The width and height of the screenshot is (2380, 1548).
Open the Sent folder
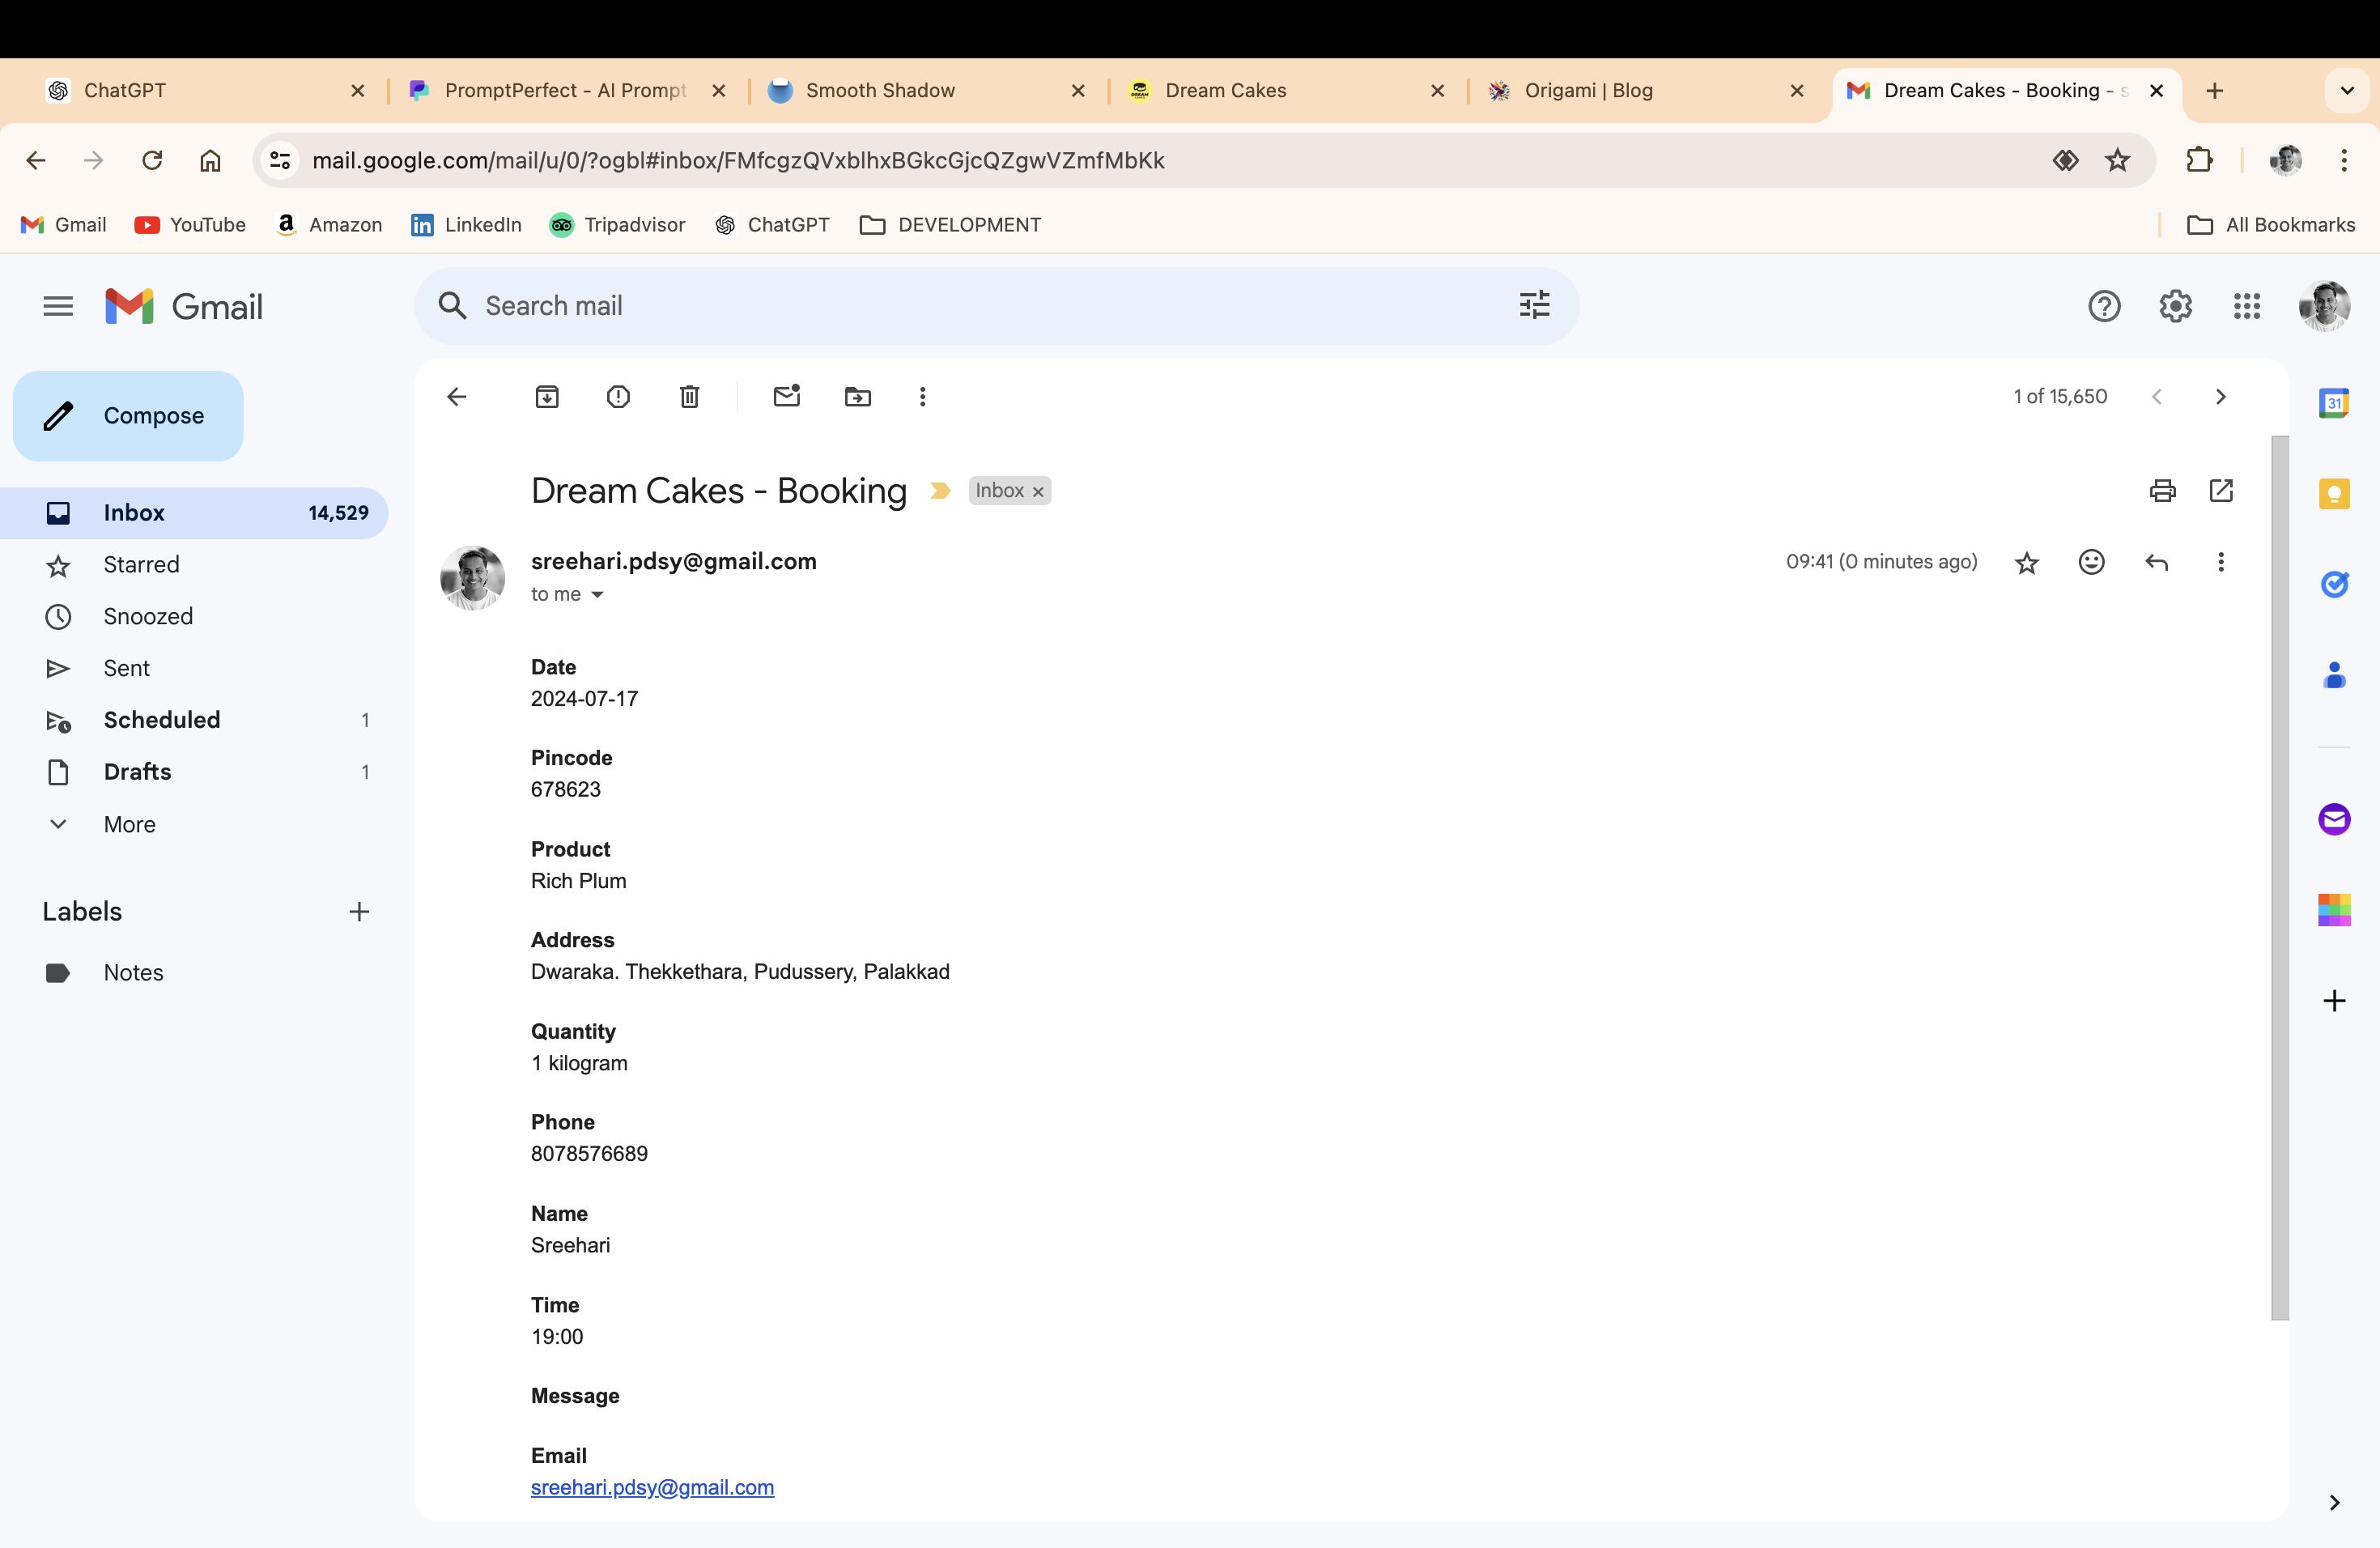[126, 668]
